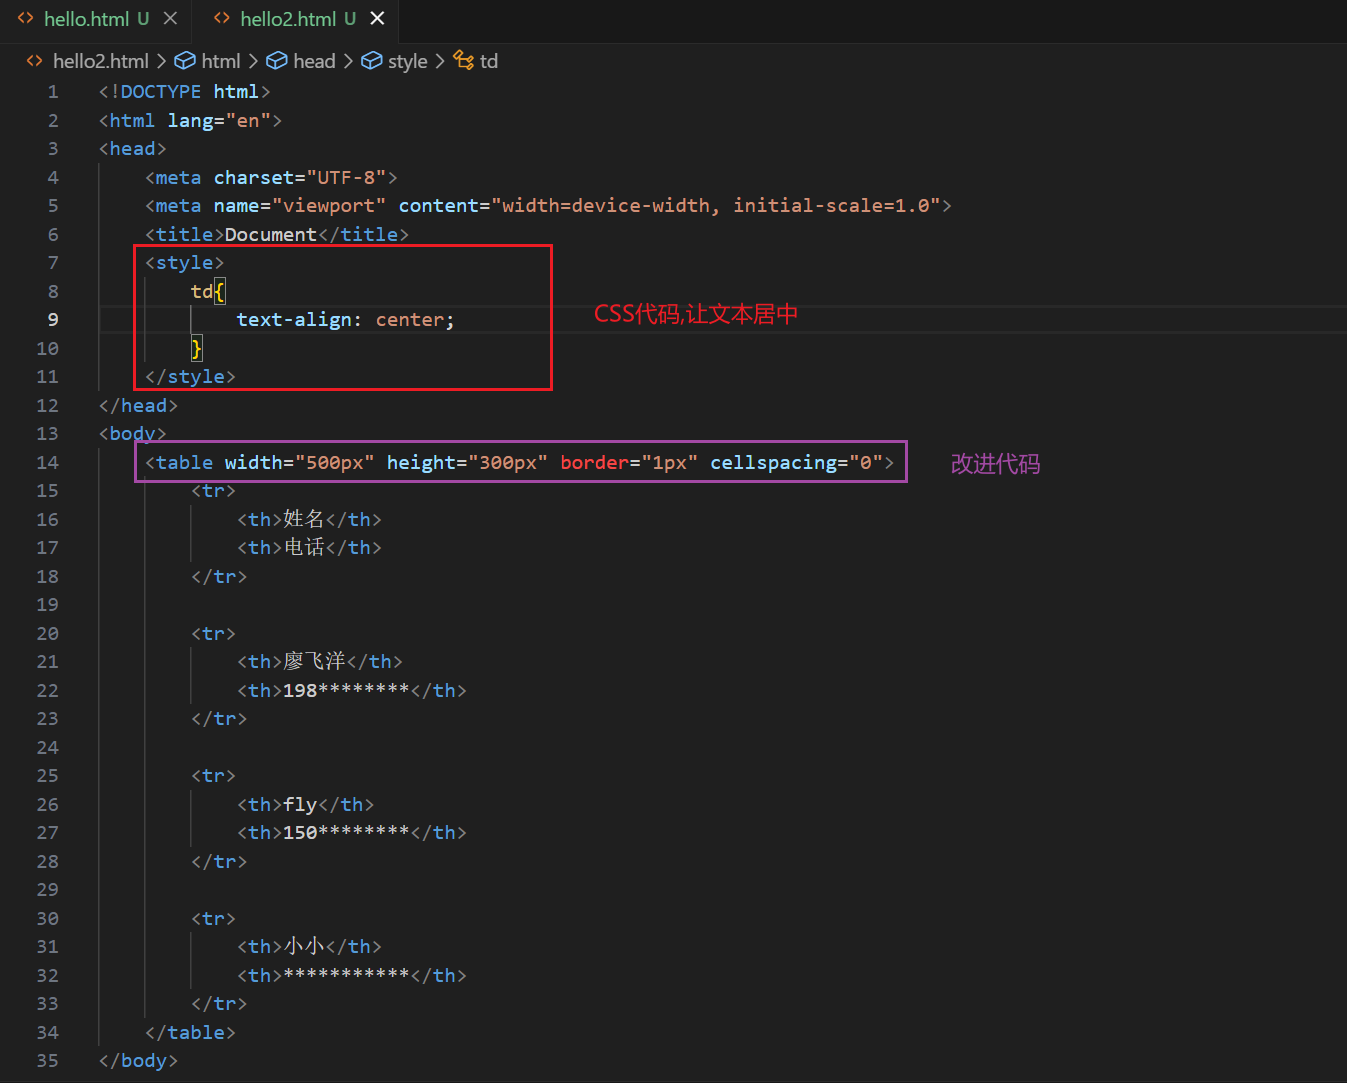Open td breadcrumb item
The height and width of the screenshot is (1083, 1347).
tap(489, 61)
